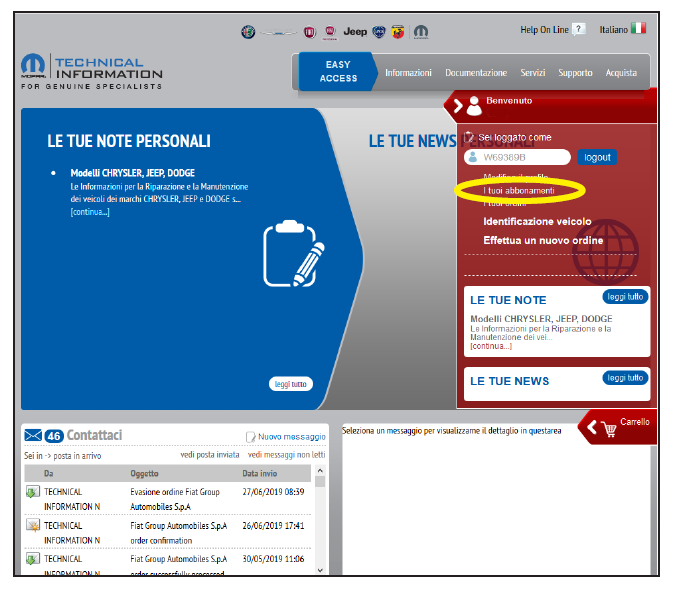Viewport: 674px width, 590px height.
Task: Open the Contattaci envelope icon
Action: [x=33, y=435]
